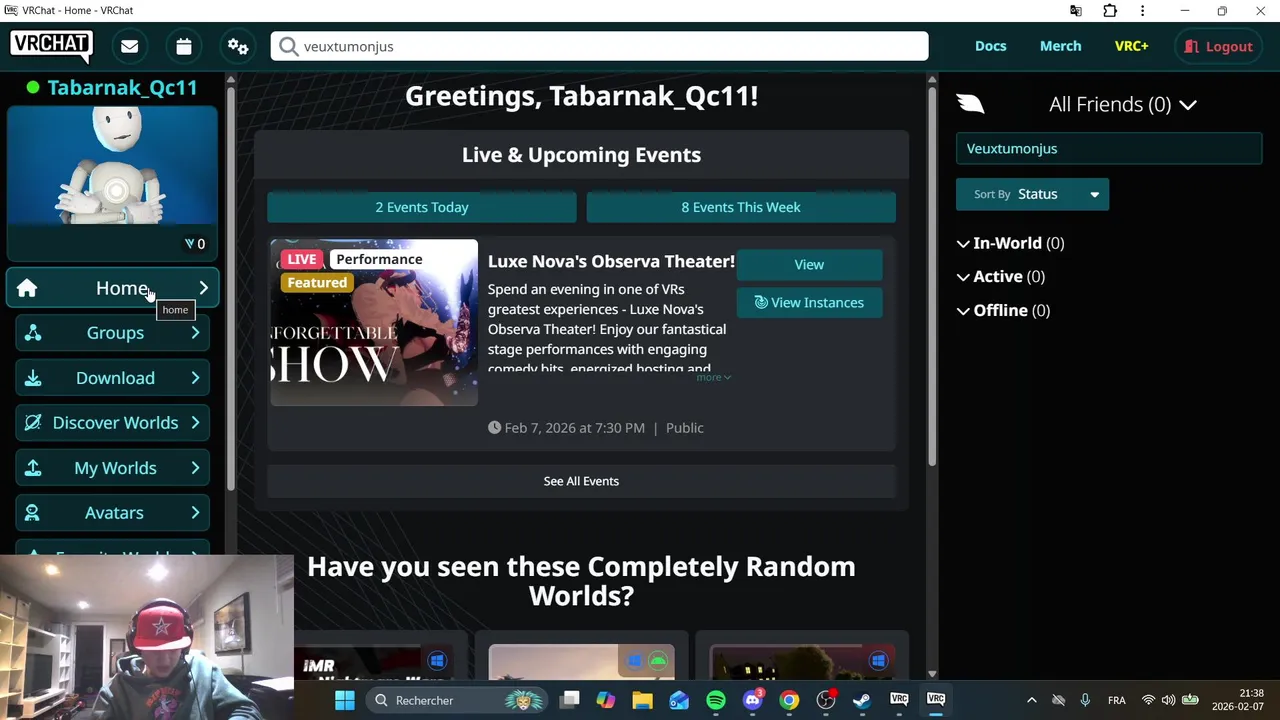The height and width of the screenshot is (720, 1280).
Task: Click the View button for the event
Action: [x=809, y=265]
